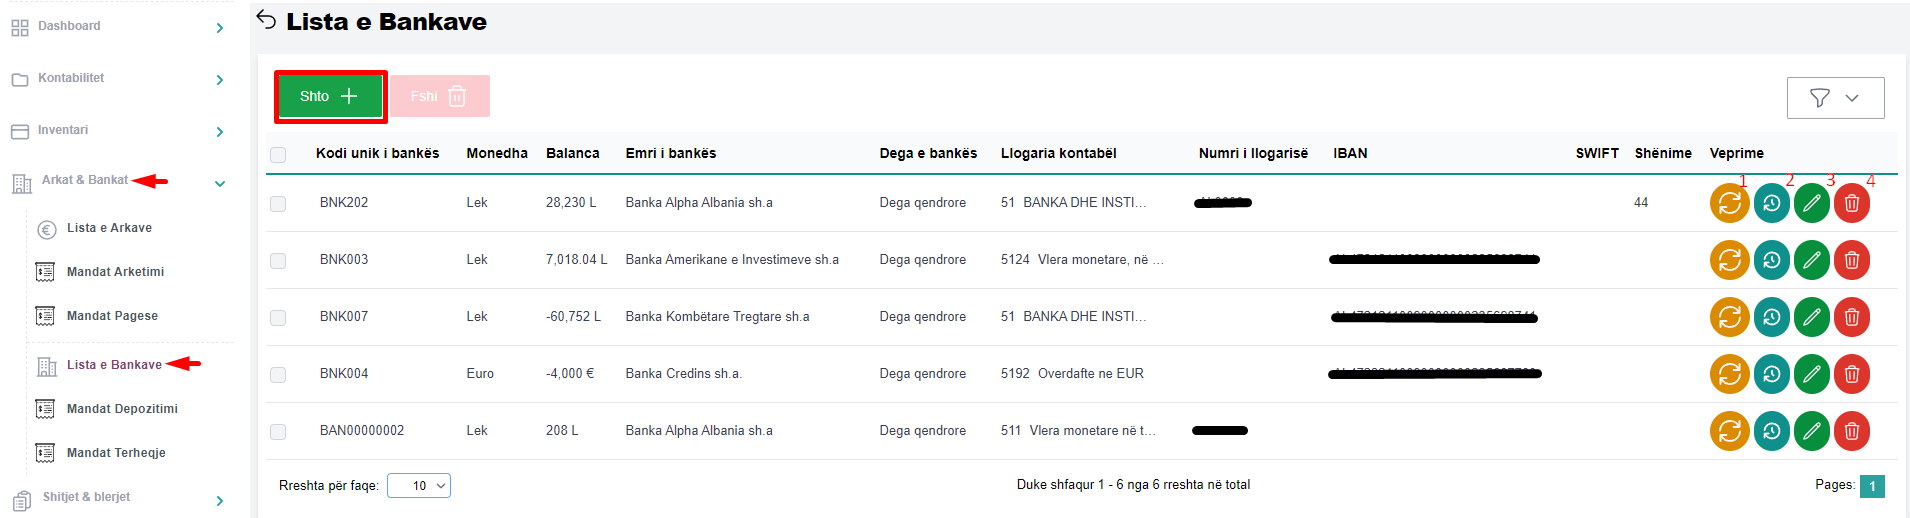
Task: Click the sync icon for BNK004
Action: point(1729,374)
